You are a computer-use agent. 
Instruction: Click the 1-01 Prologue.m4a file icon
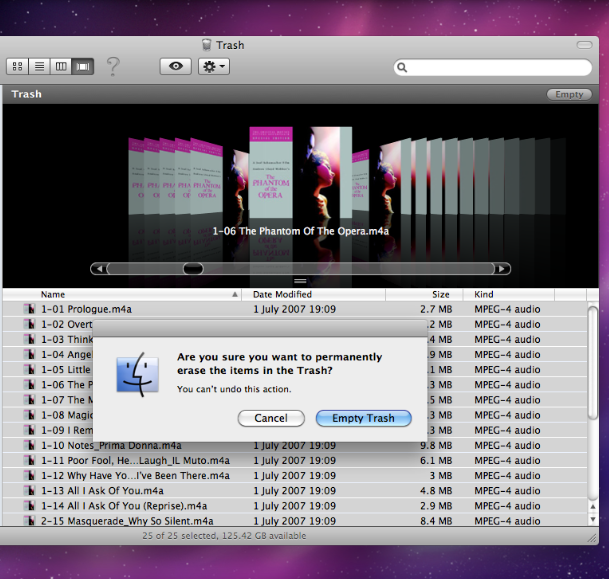(x=29, y=309)
